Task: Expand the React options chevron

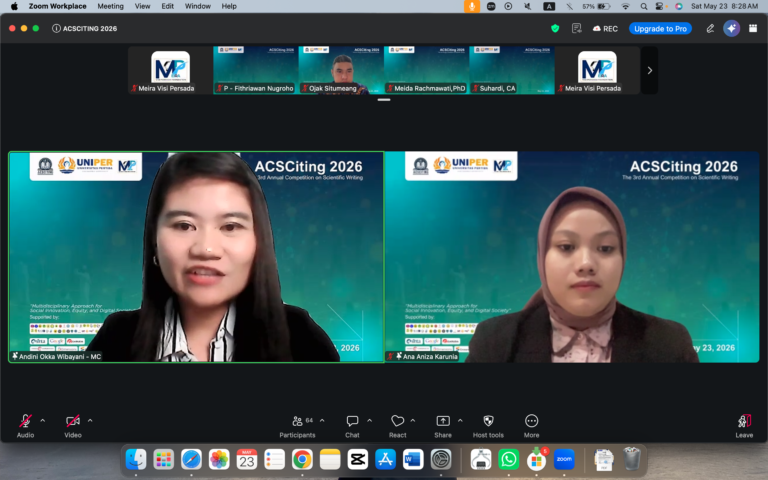Action: pos(413,421)
